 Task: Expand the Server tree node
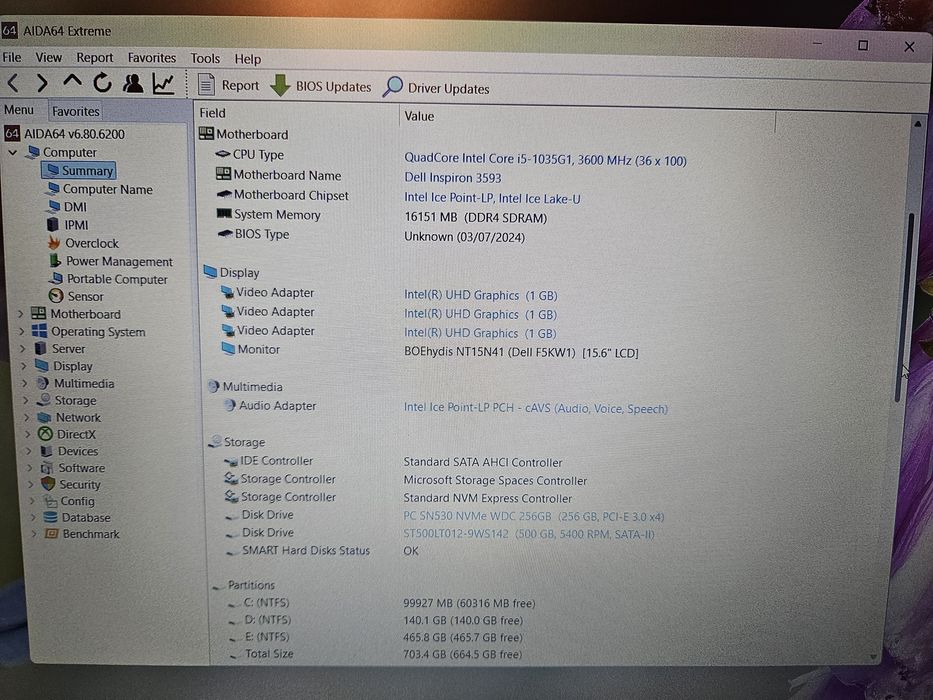(23, 348)
